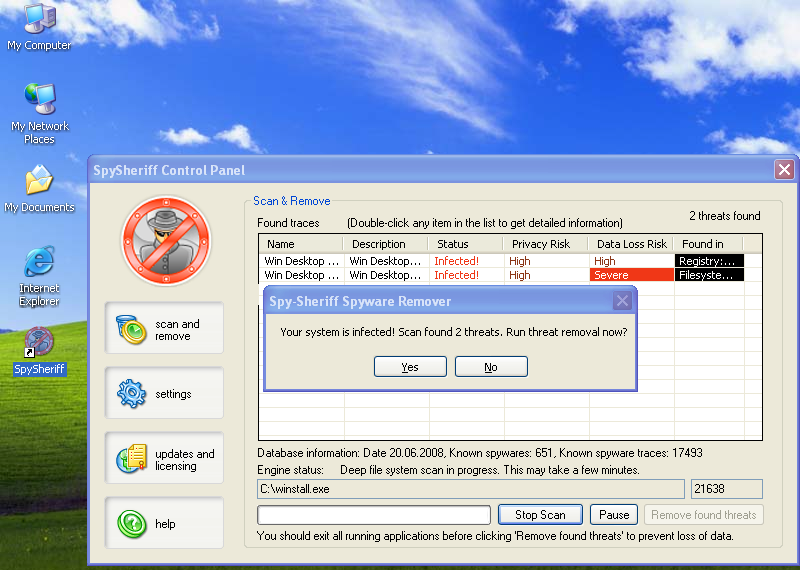Image resolution: width=800 pixels, height=570 pixels.
Task: Open the updates and licensing section
Action: coord(164,459)
